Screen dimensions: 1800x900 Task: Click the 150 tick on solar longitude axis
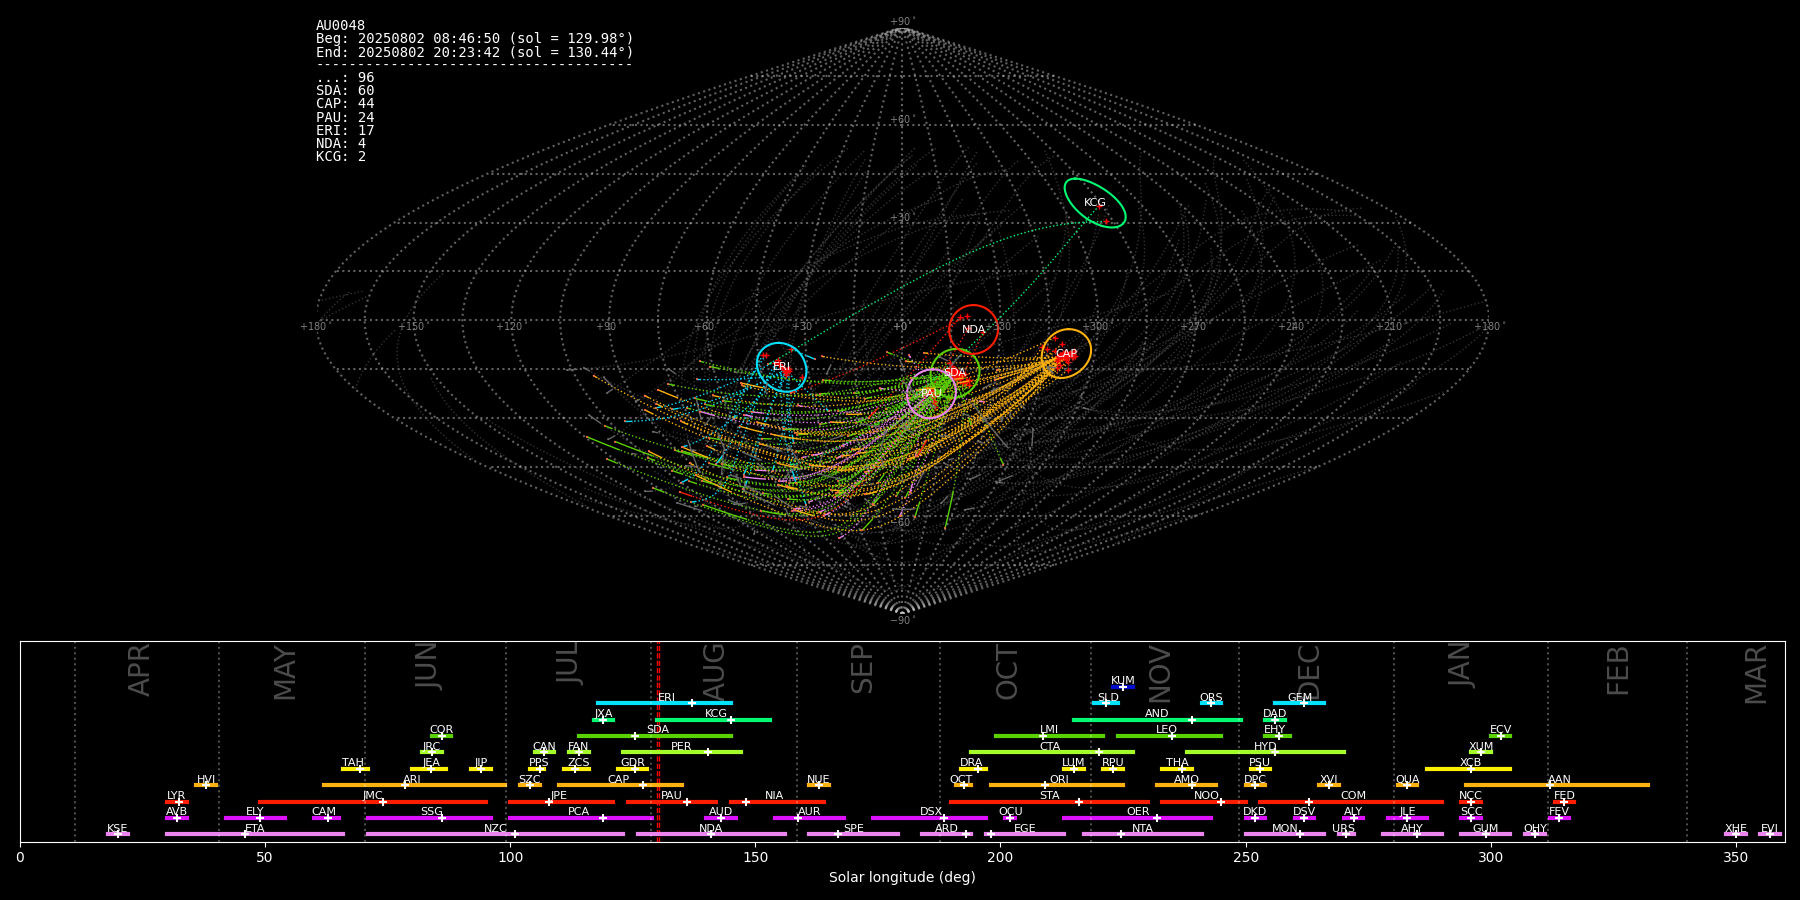pos(755,858)
